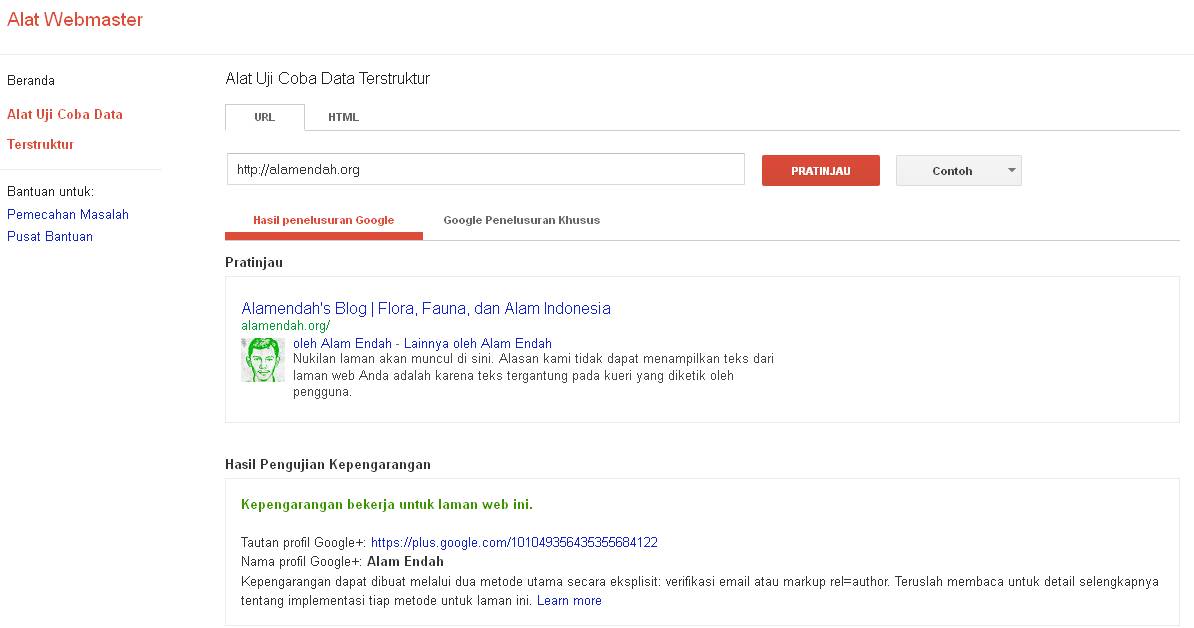
Task: Click the author portrait thumbnail in preview
Action: (263, 360)
